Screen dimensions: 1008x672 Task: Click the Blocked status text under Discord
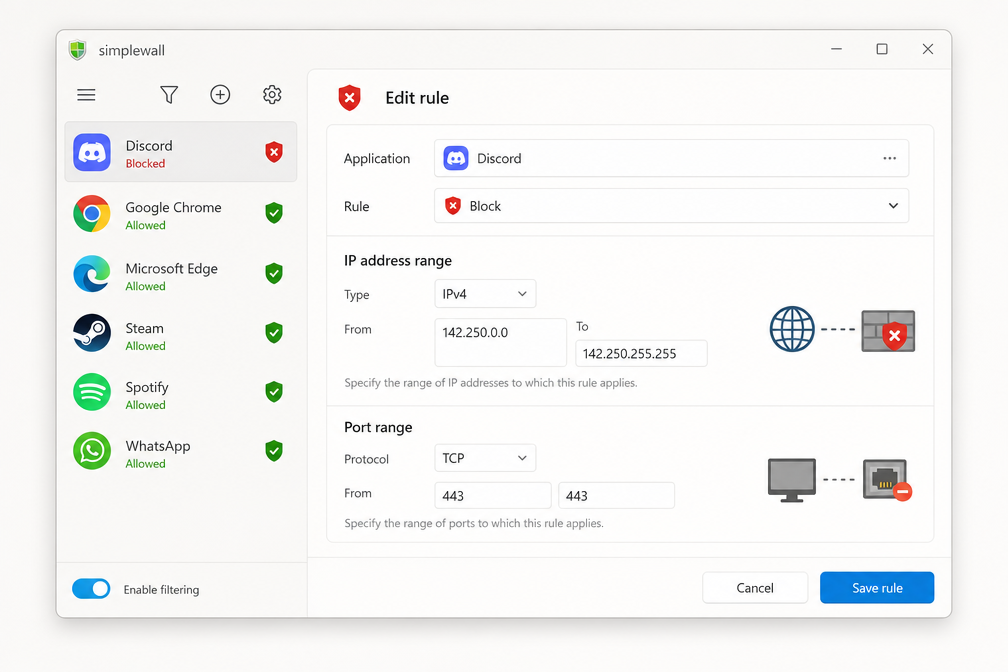145,163
